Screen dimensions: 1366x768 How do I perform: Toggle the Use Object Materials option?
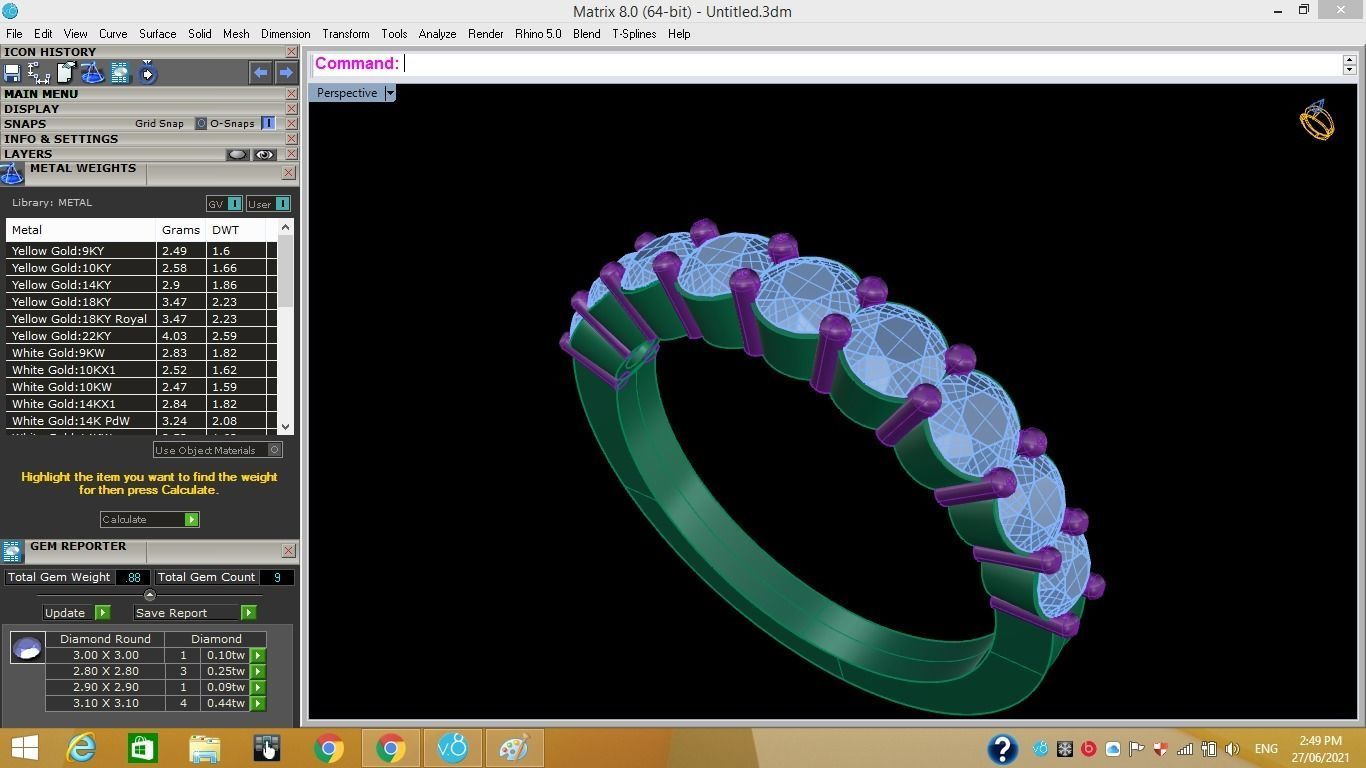(274, 450)
